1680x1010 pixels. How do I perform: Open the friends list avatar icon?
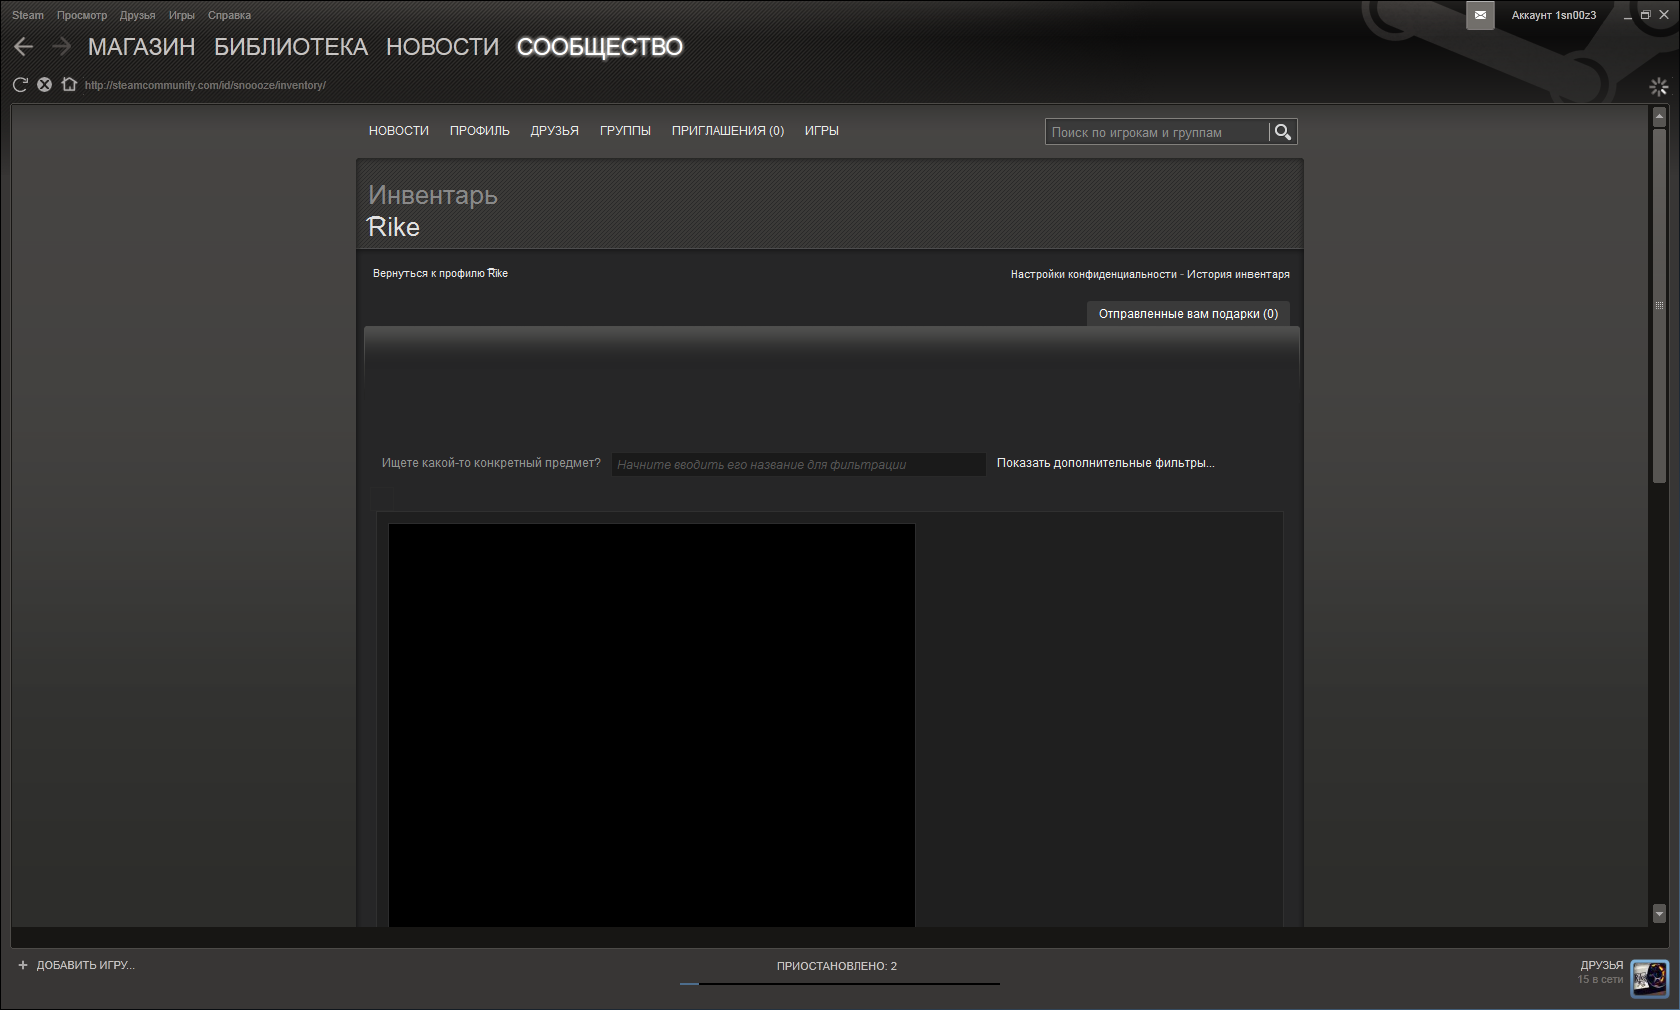pyautogui.click(x=1649, y=978)
